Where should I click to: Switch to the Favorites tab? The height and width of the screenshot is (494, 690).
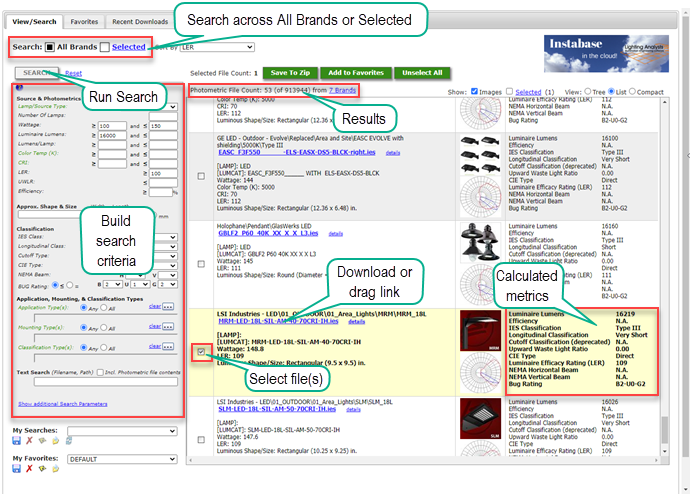click(x=84, y=22)
